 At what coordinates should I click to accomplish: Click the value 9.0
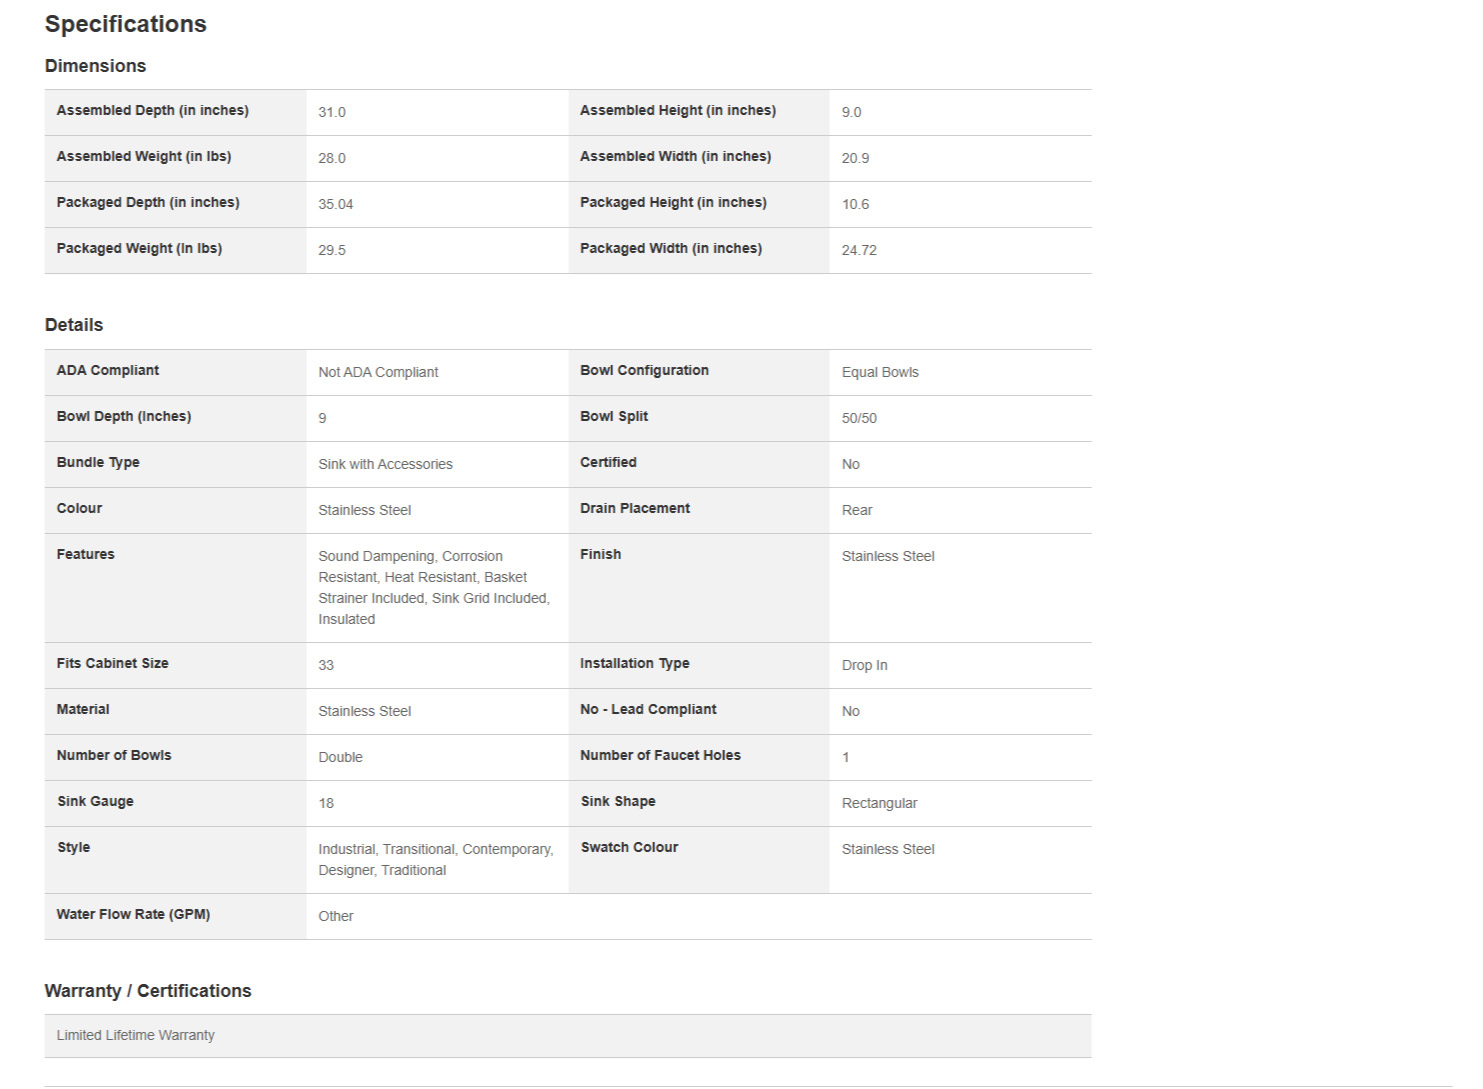pos(851,112)
